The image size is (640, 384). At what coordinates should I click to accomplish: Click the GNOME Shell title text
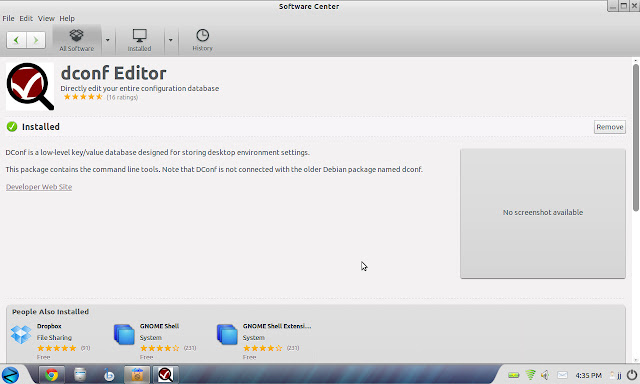click(x=159, y=326)
